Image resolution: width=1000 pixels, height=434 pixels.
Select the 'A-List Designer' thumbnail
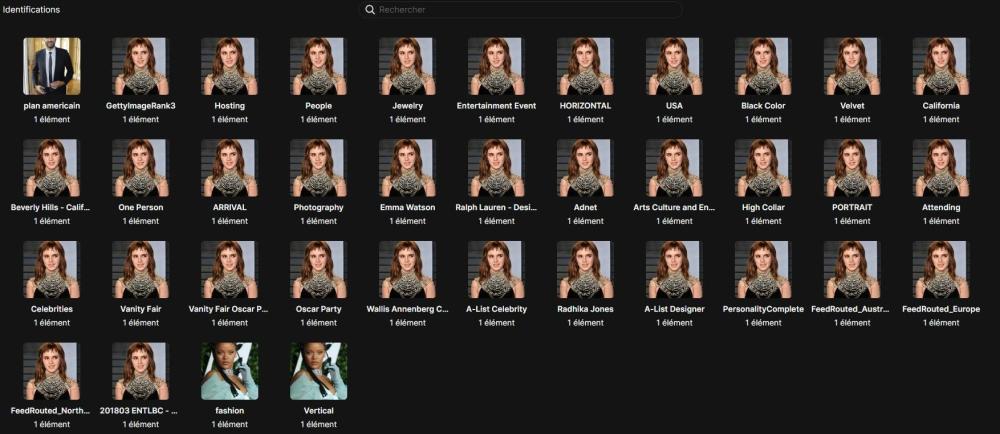pyautogui.click(x=674, y=269)
